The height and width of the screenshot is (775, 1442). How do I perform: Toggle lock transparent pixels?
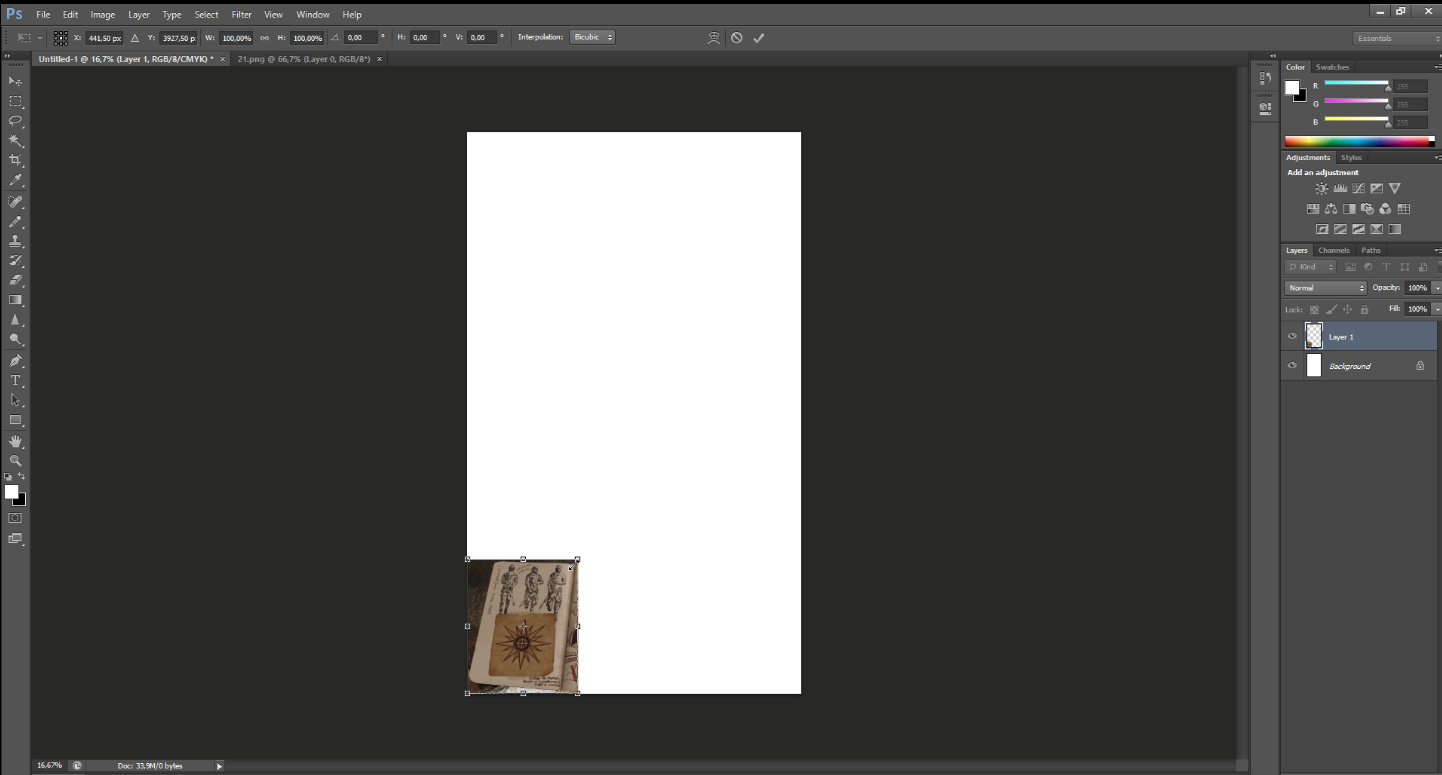click(1314, 310)
